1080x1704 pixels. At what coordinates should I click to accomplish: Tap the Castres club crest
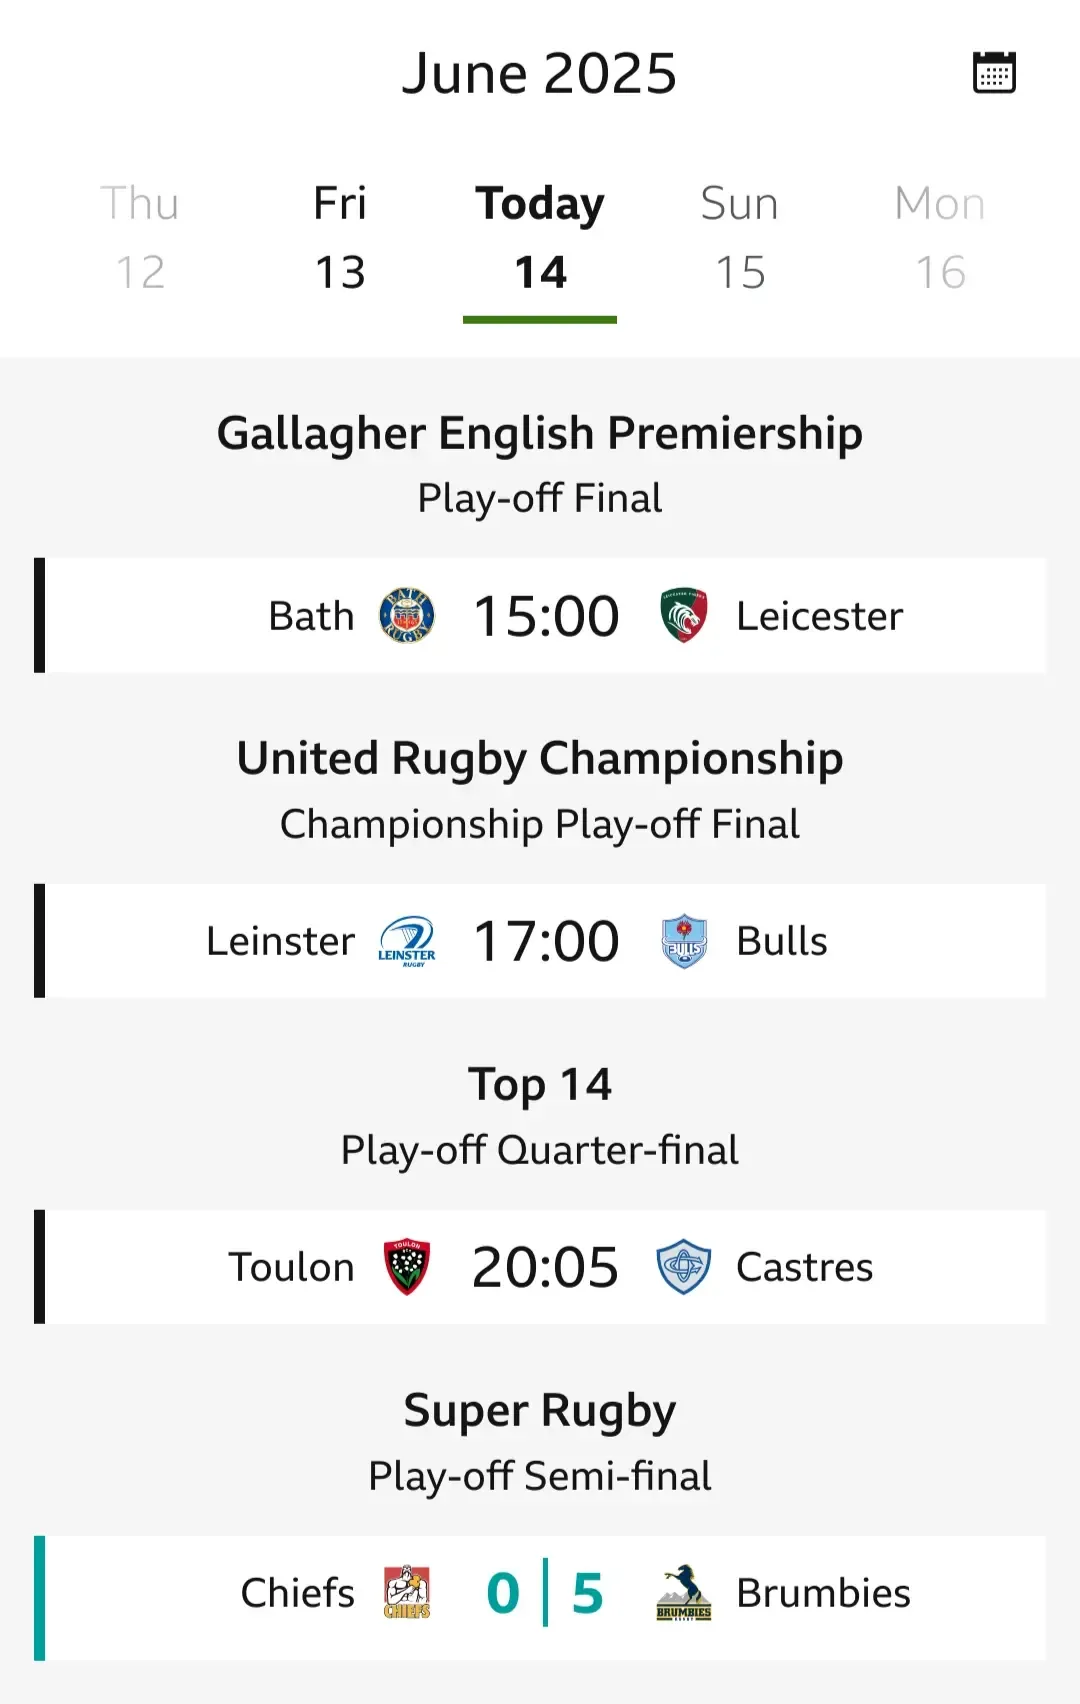(684, 1267)
